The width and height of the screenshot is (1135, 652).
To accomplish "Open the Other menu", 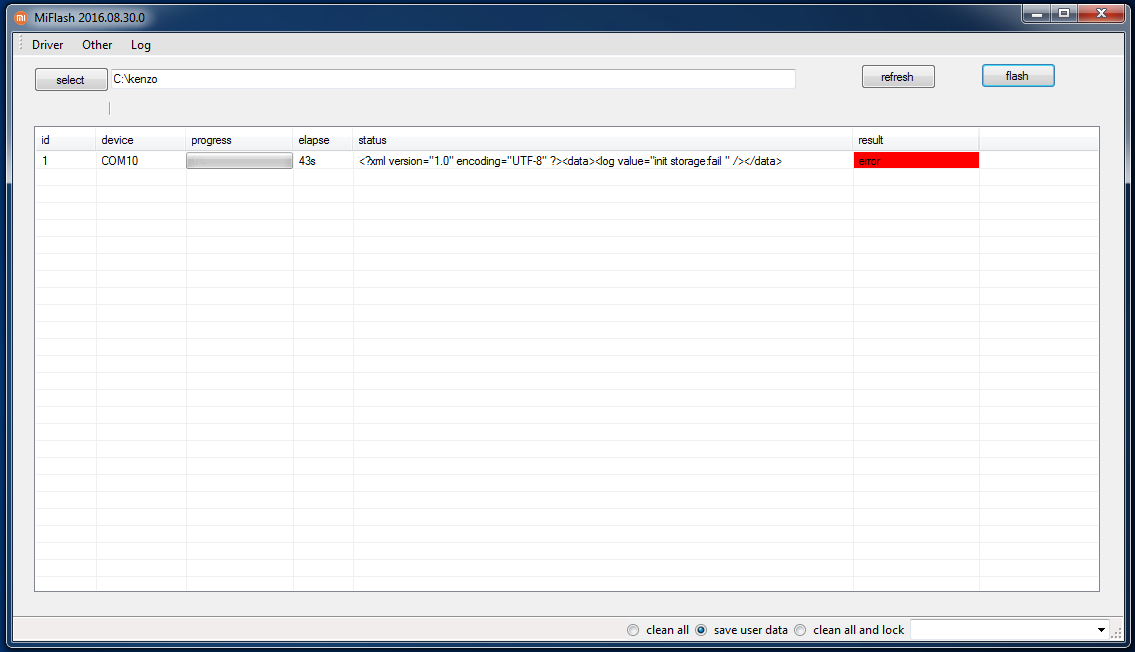I will point(97,45).
